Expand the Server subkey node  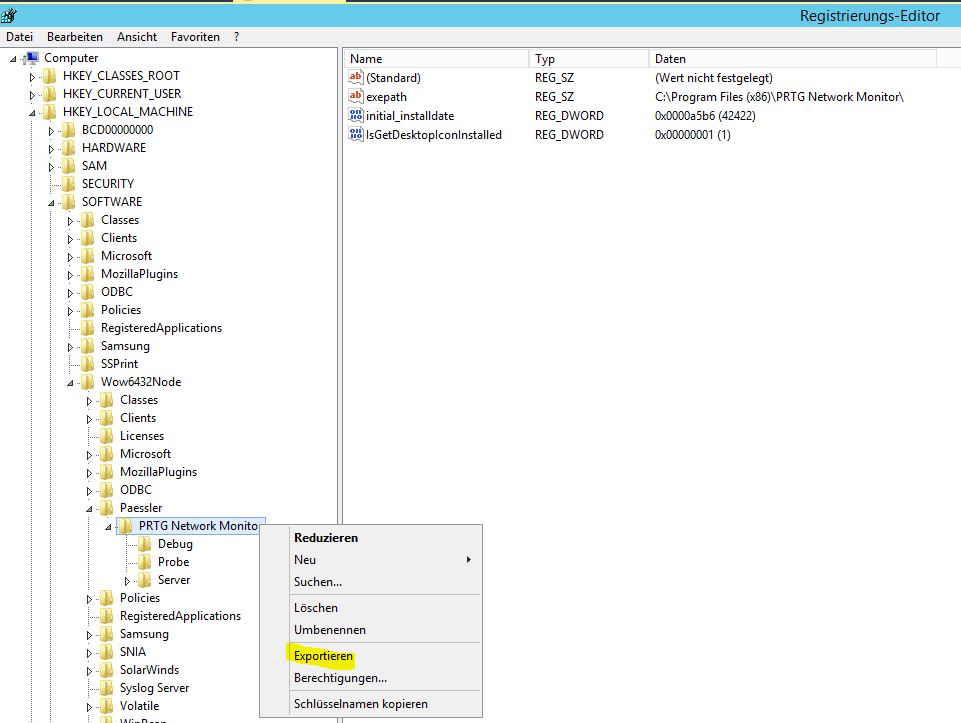pos(127,581)
